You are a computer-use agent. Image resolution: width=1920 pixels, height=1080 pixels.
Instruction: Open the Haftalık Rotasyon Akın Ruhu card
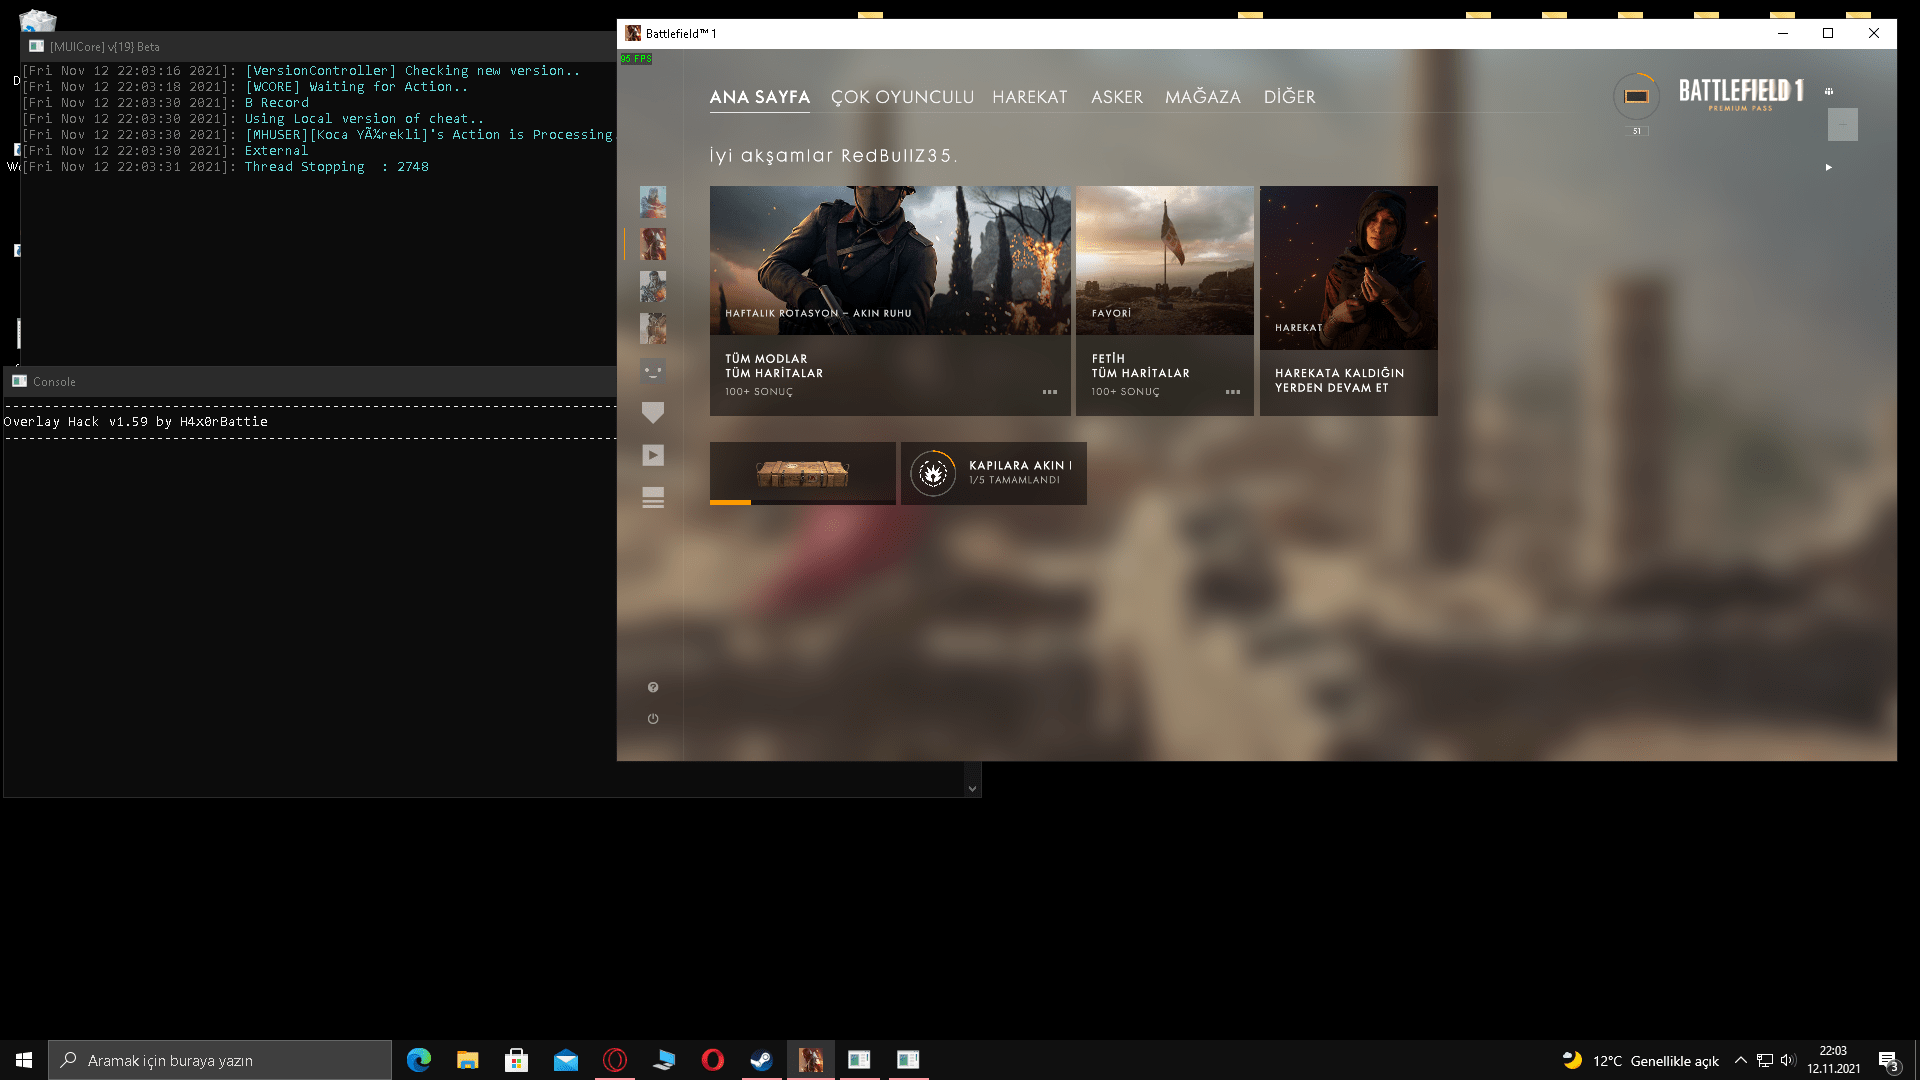tap(890, 300)
